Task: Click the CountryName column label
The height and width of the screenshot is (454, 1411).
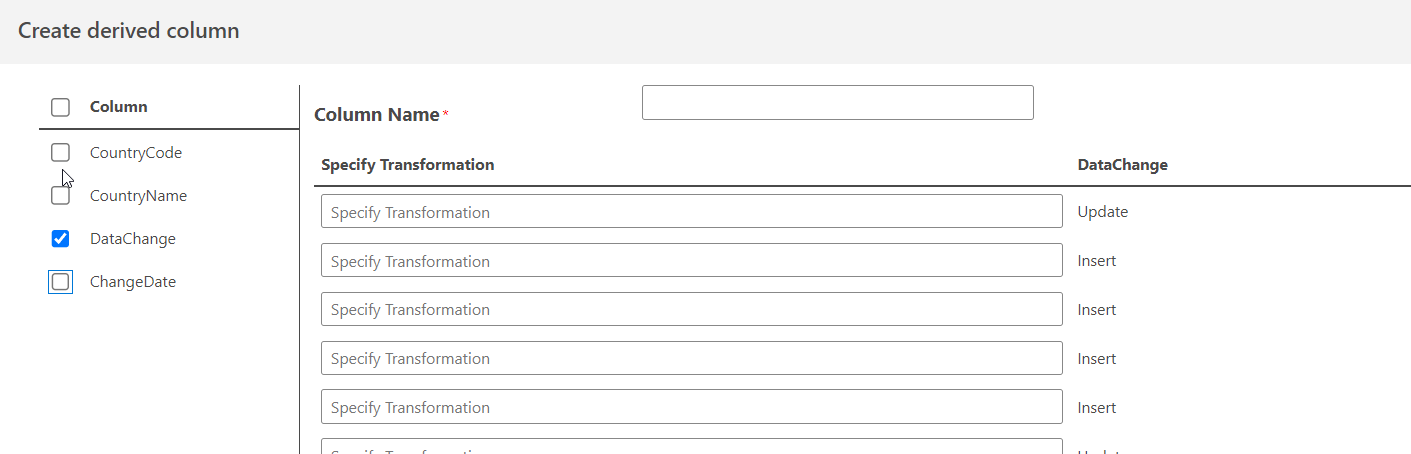Action: 138,196
